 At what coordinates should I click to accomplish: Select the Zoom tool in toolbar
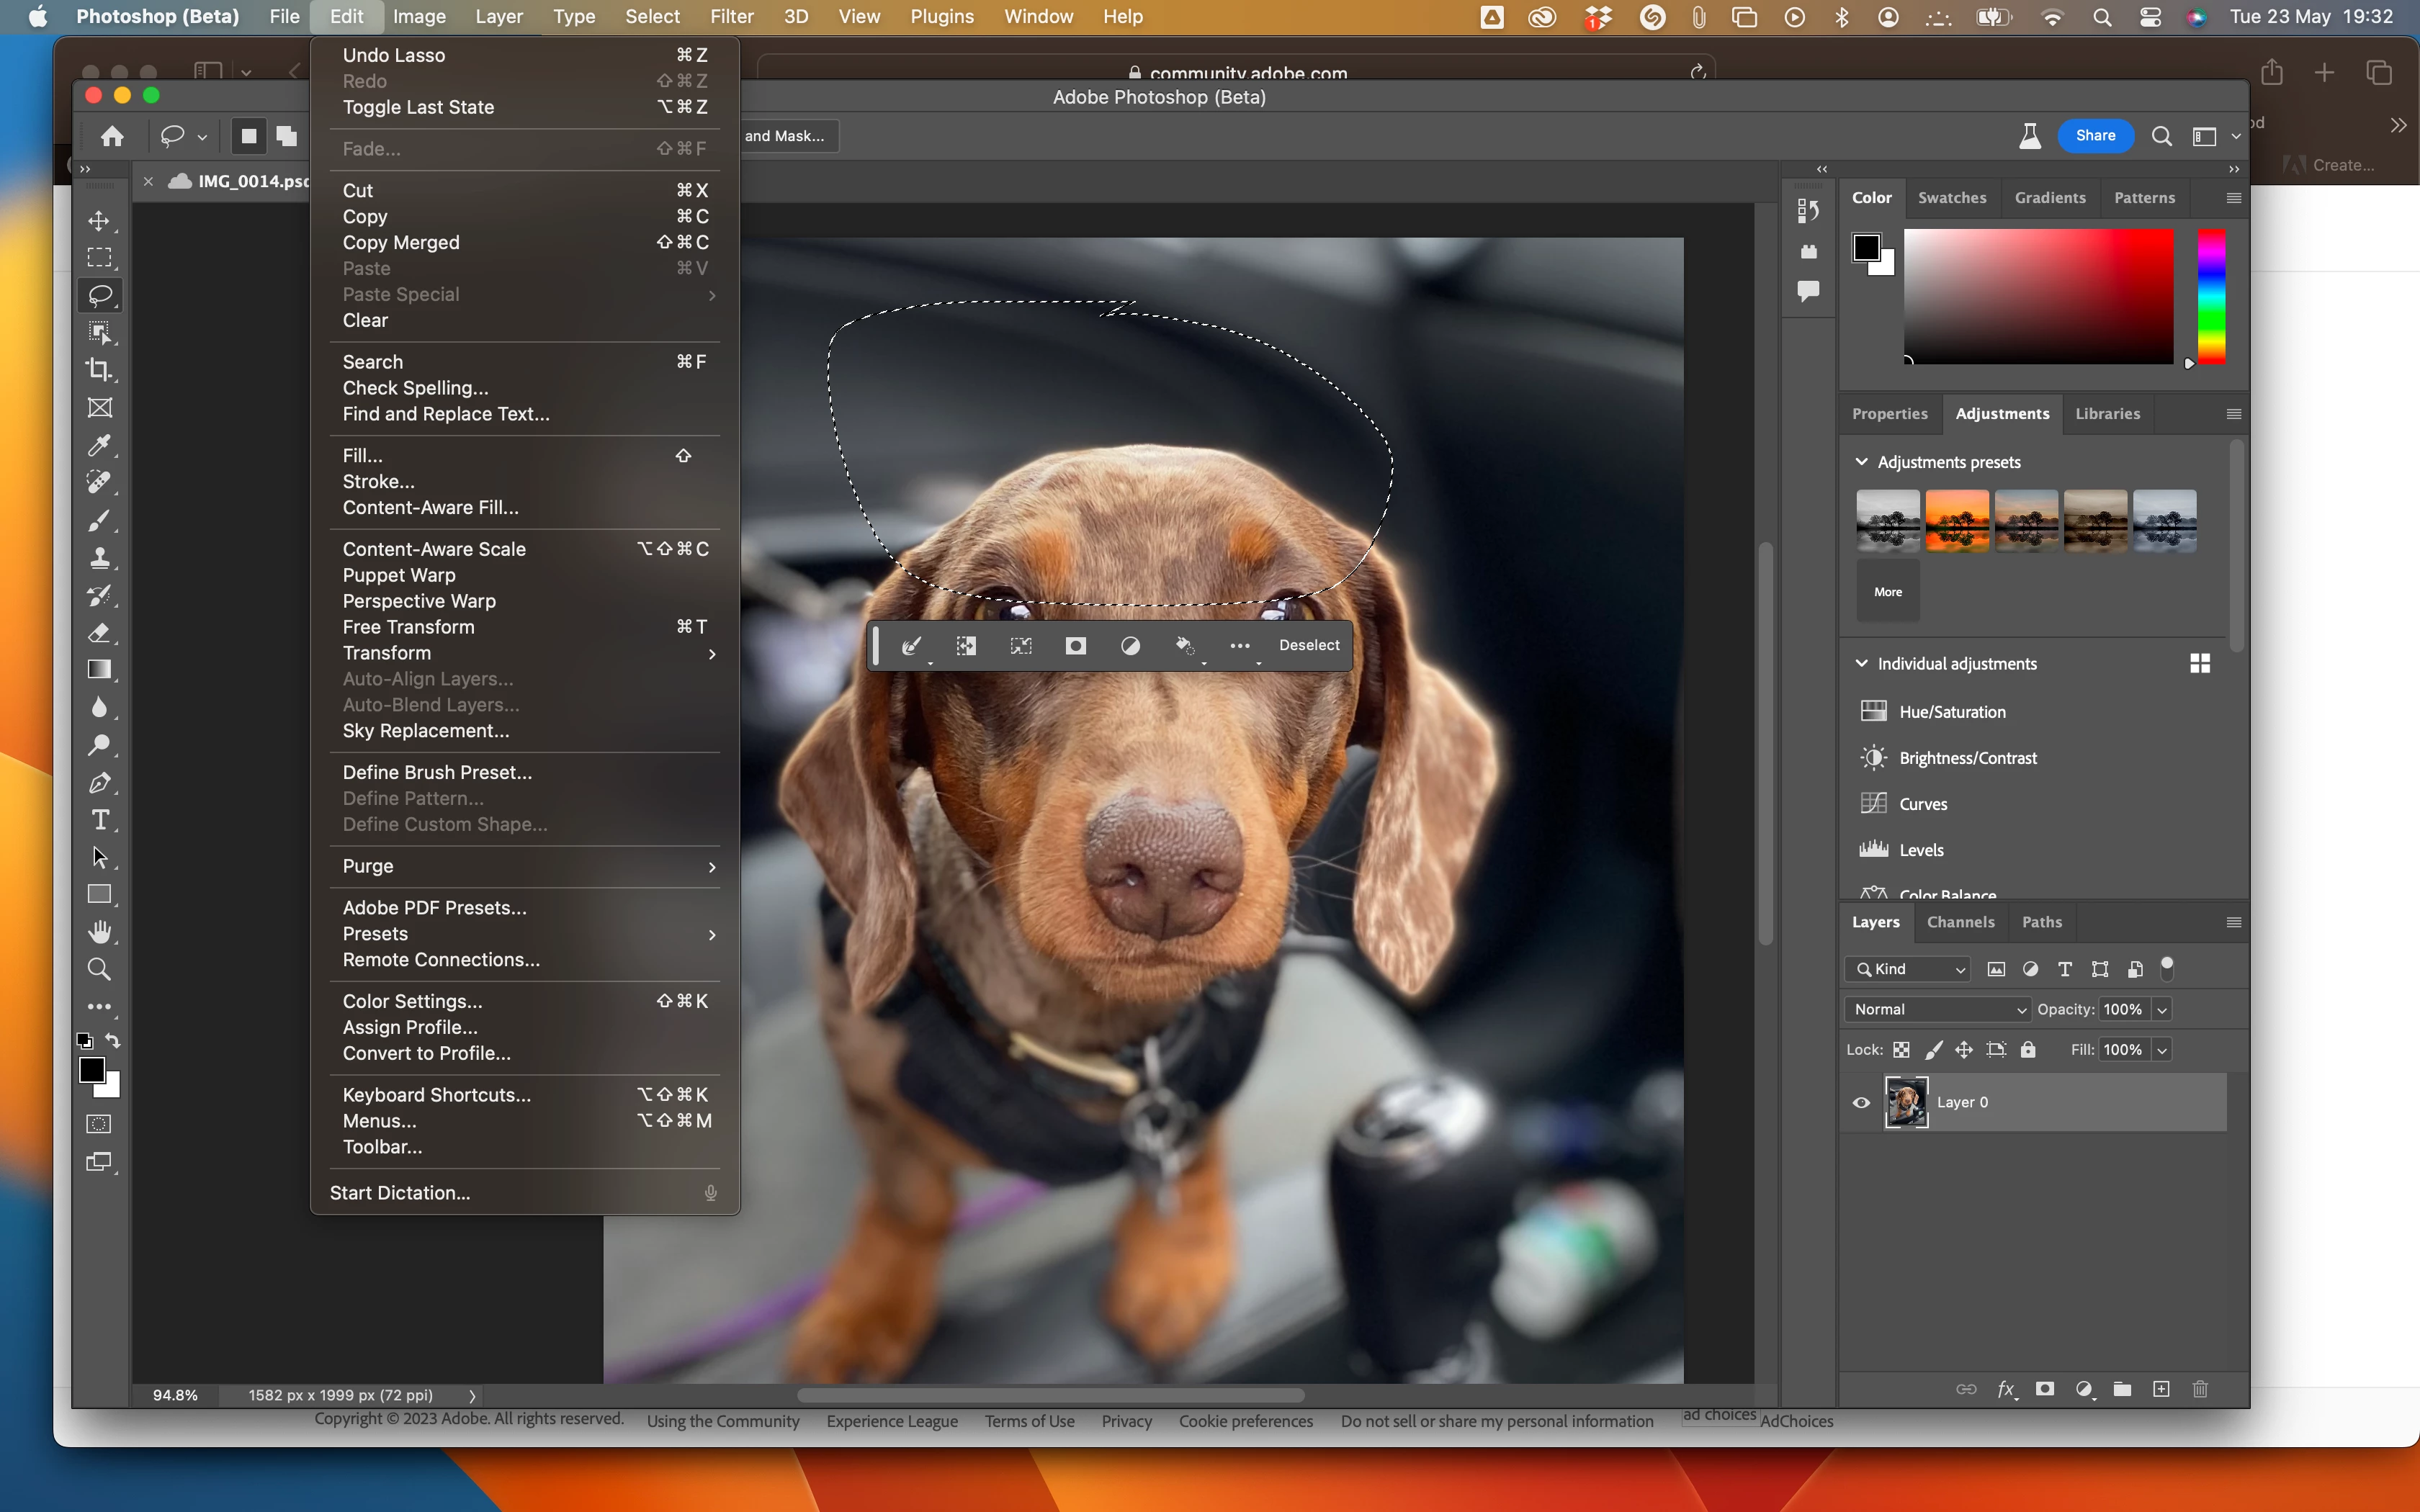tap(98, 969)
